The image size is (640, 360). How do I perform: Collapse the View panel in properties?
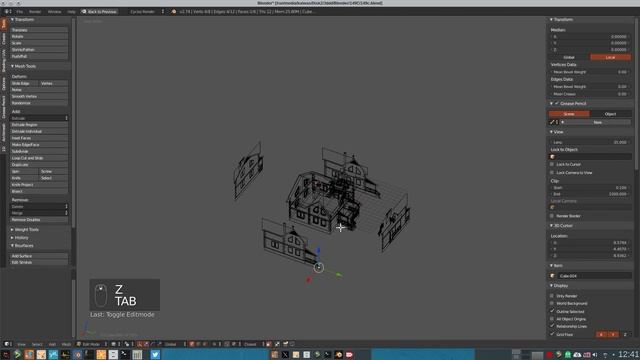point(556,132)
